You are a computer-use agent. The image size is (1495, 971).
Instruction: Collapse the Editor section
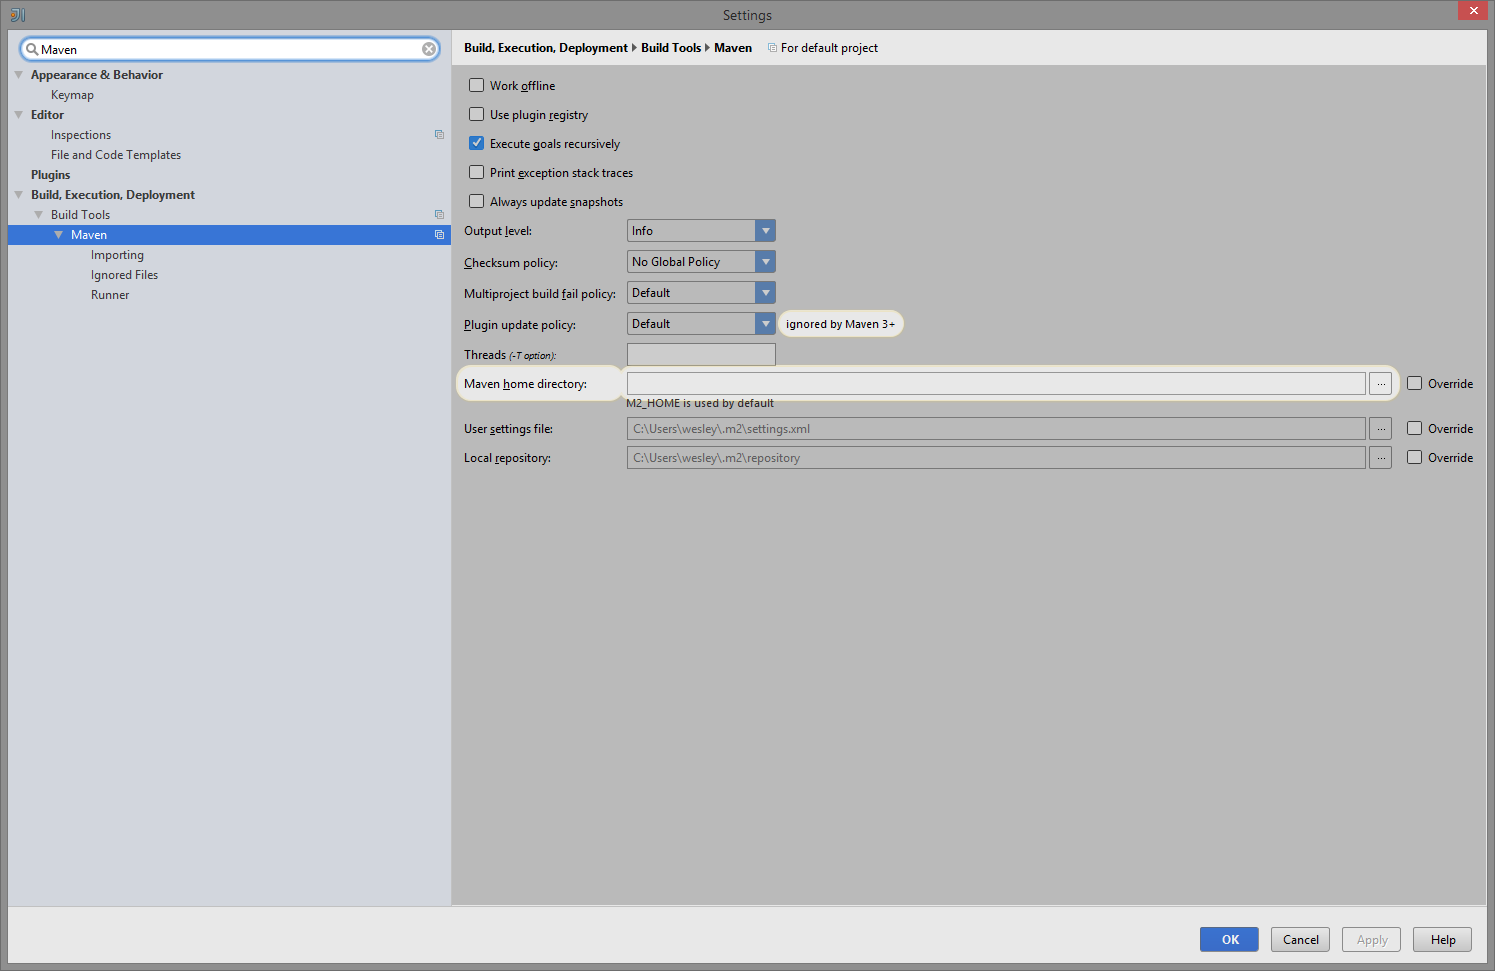tap(19, 115)
